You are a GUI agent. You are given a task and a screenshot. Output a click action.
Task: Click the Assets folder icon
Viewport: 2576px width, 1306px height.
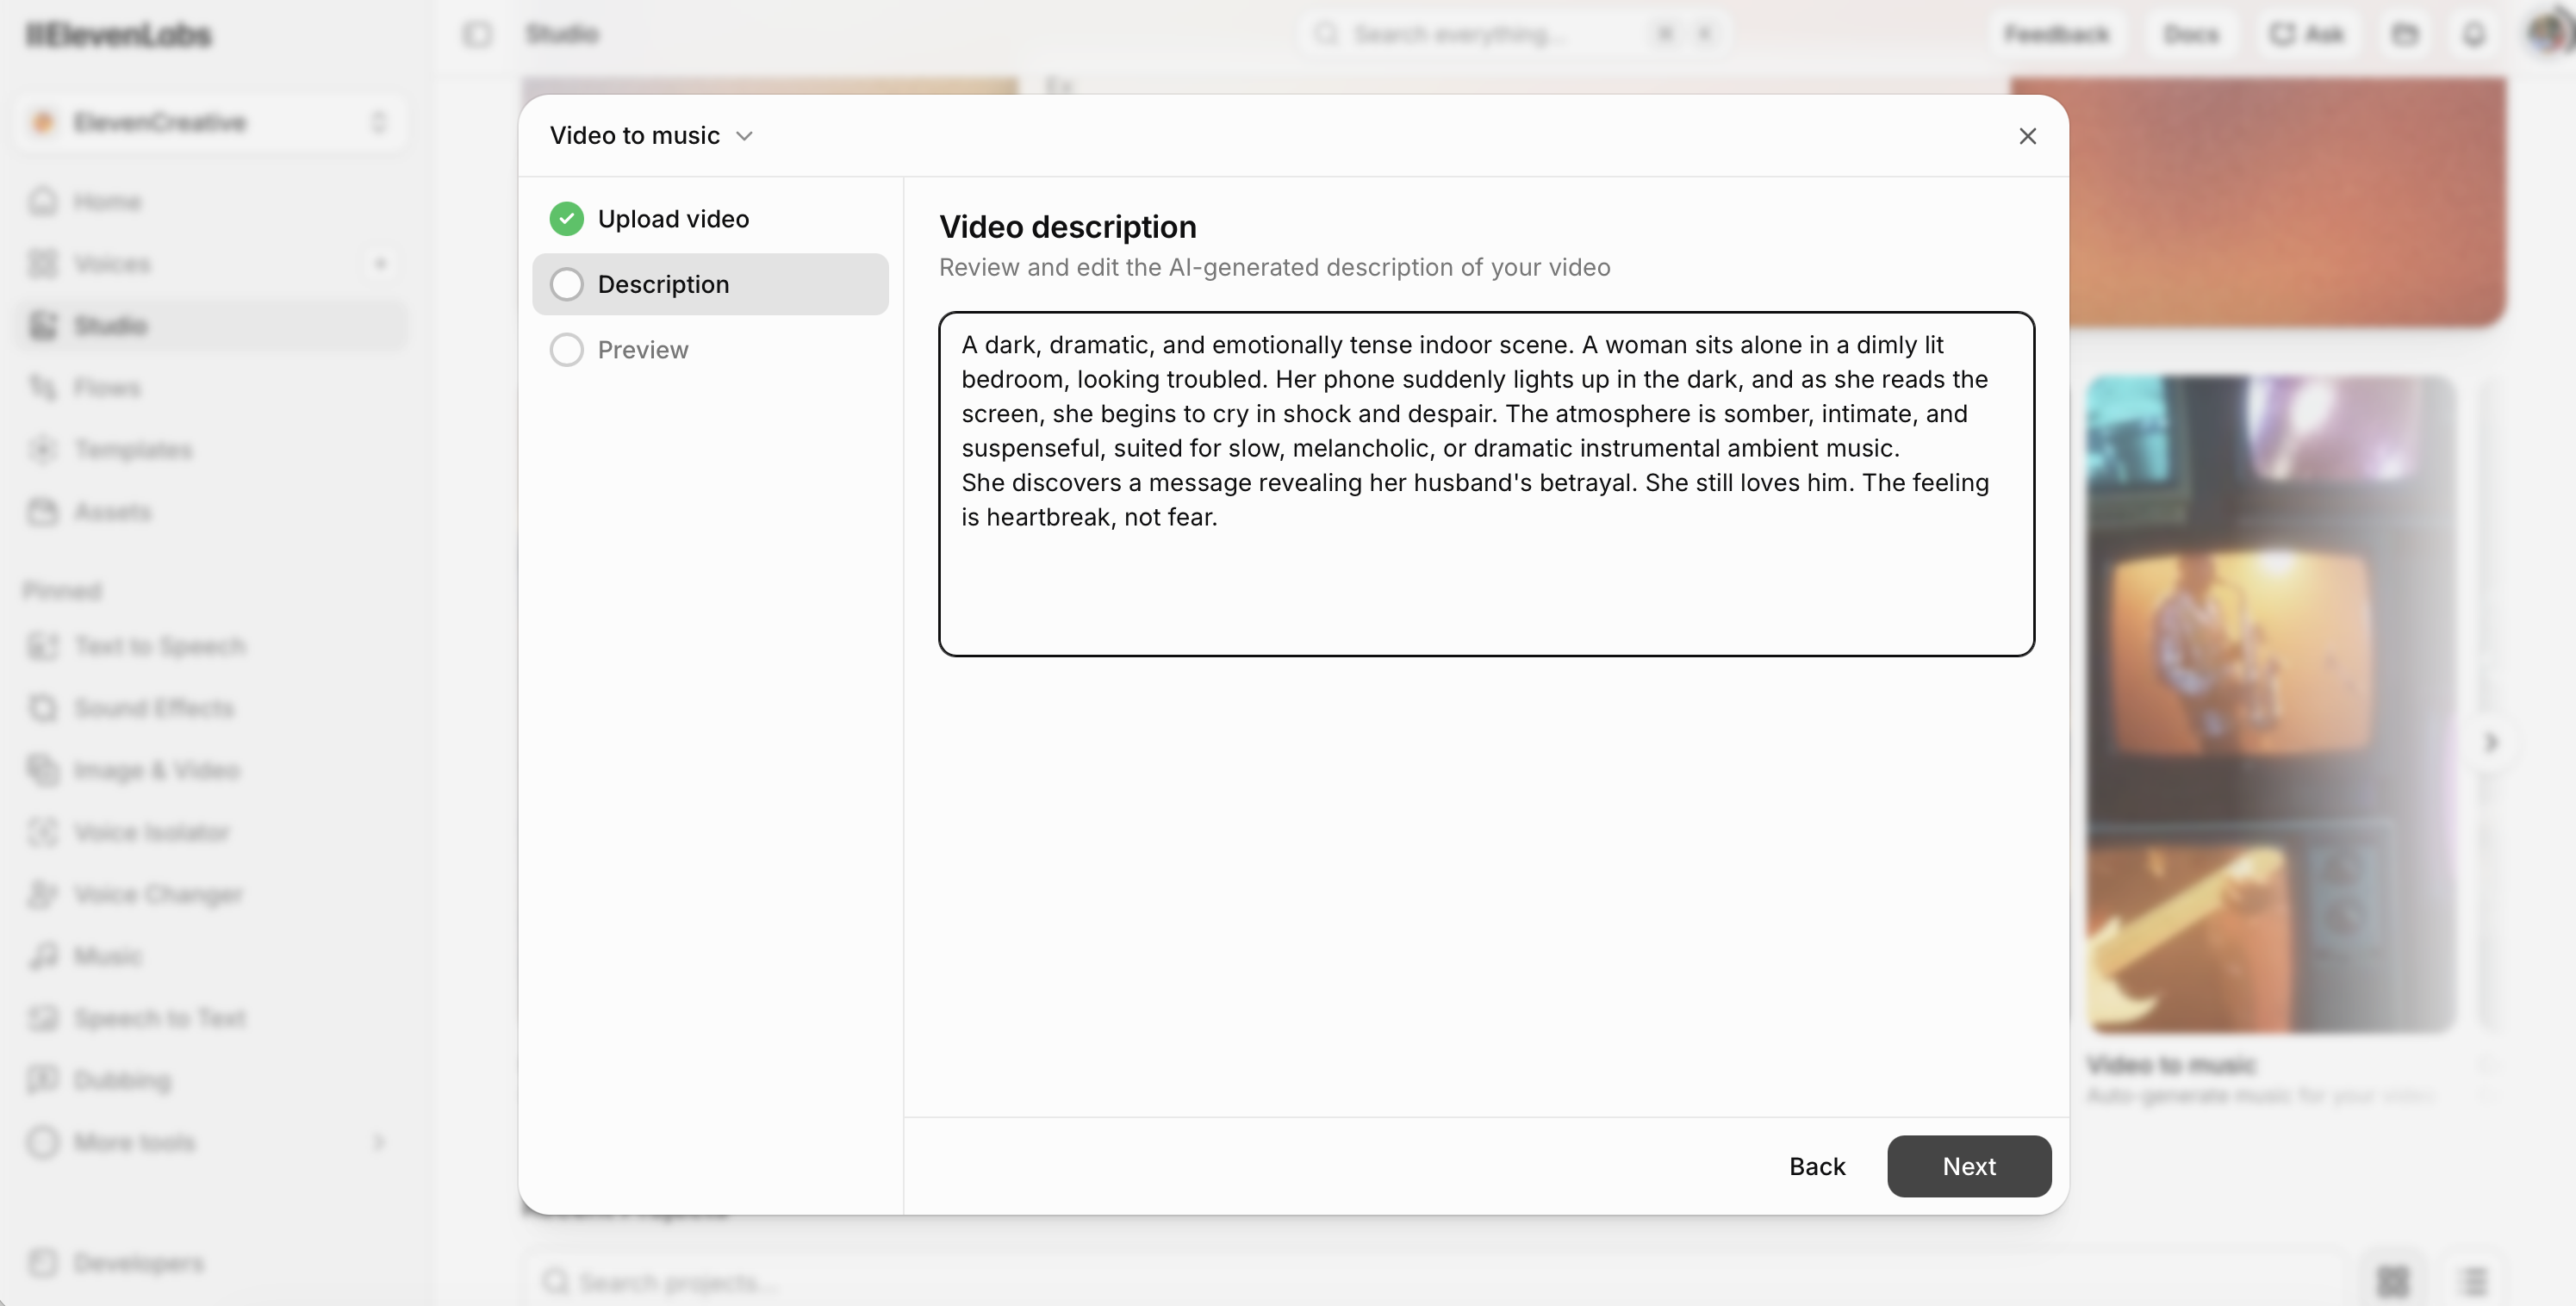click(x=43, y=512)
